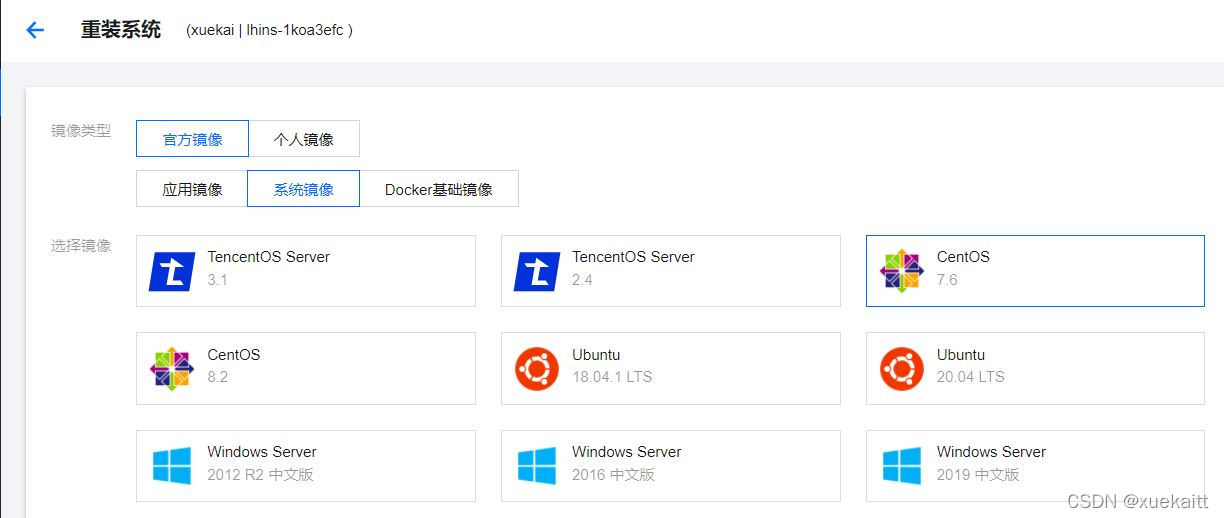Select the 系统镜像 tab
1224x518 pixels.
click(303, 189)
